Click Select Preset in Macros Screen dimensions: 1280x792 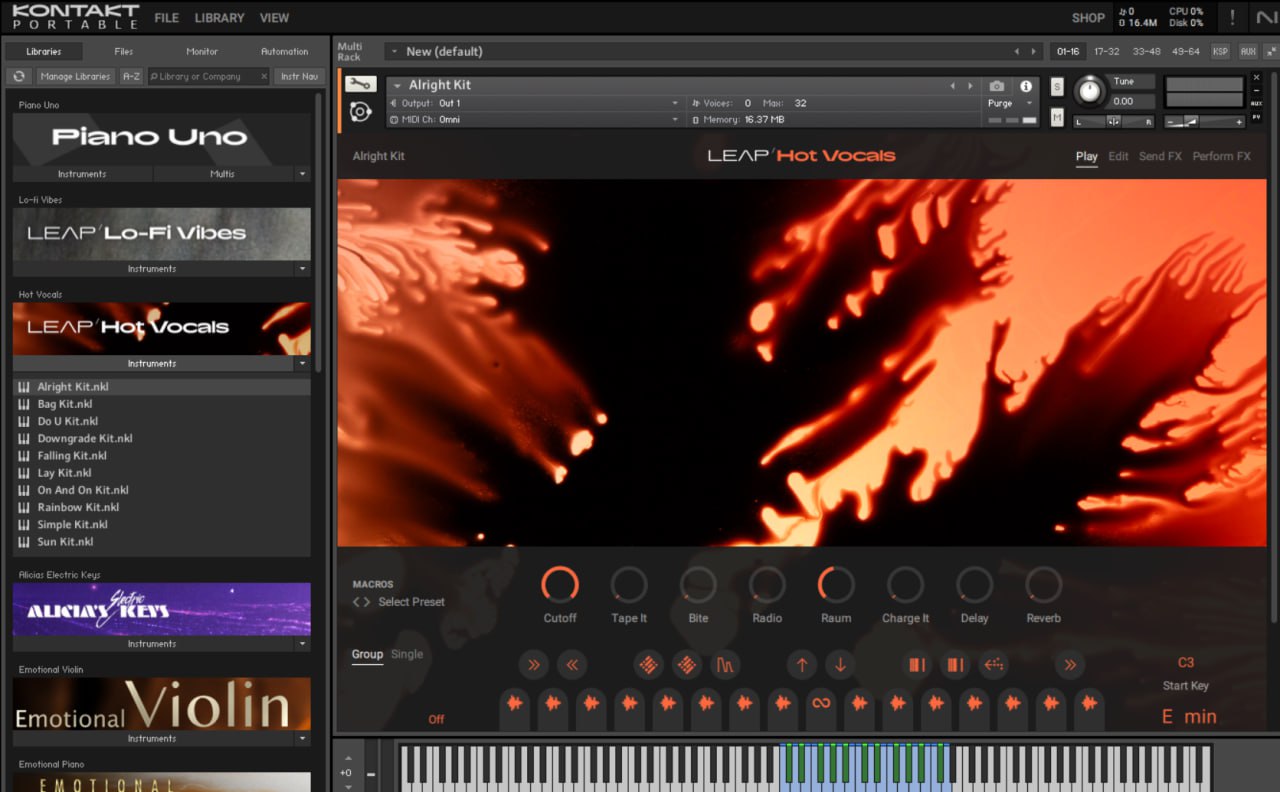pos(411,602)
